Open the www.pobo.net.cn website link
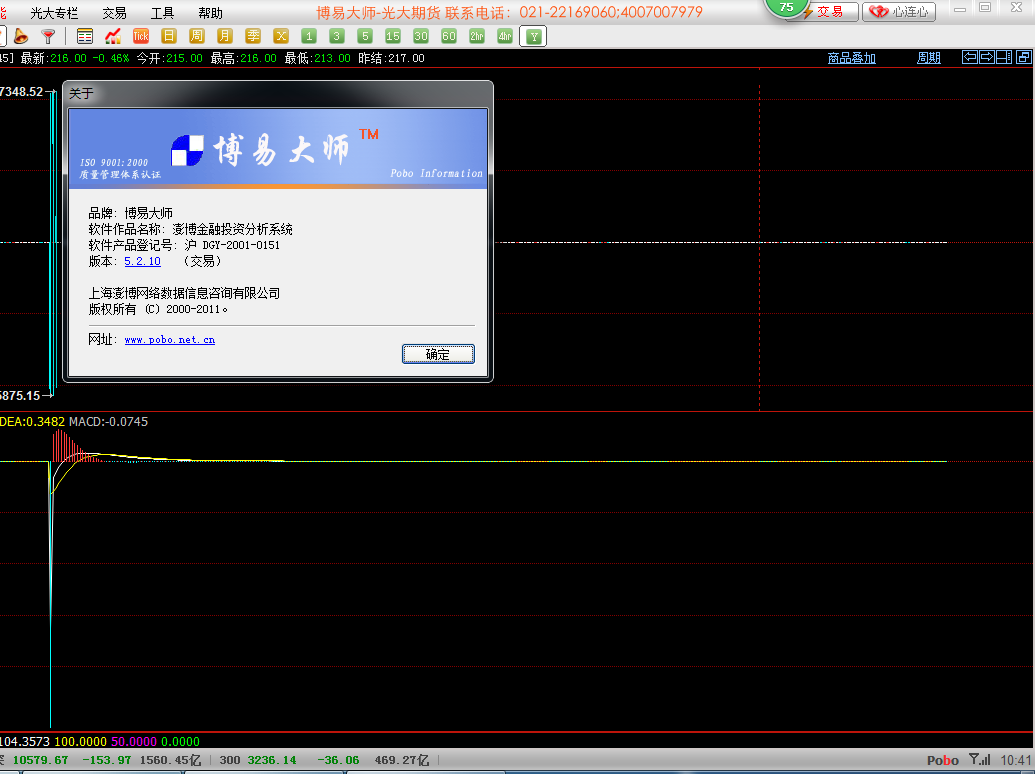The width and height of the screenshot is (1035, 774). click(169, 340)
